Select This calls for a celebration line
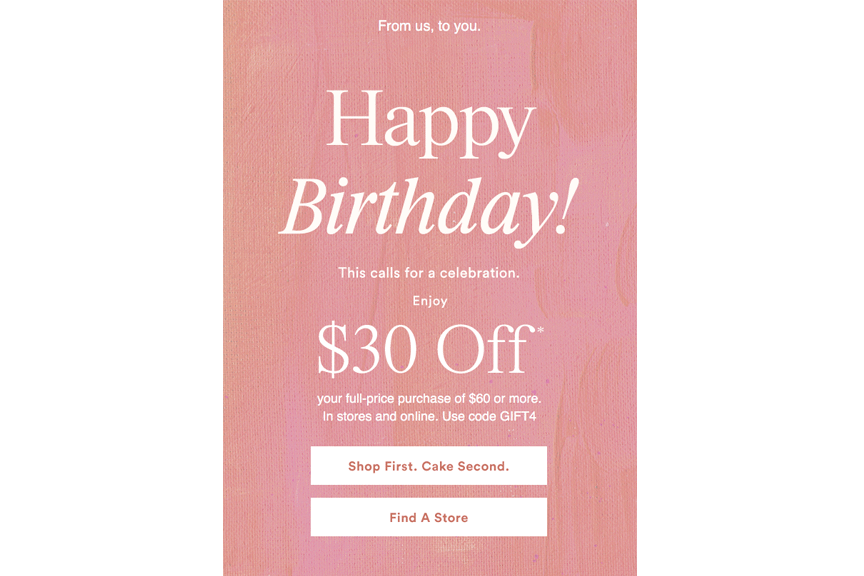 pyautogui.click(x=429, y=273)
